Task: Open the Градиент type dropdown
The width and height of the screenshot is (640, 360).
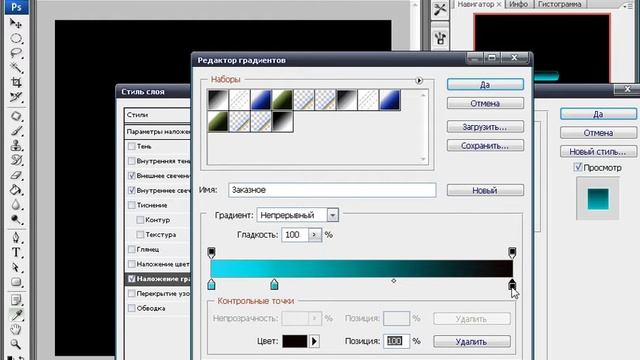Action: tap(333, 215)
